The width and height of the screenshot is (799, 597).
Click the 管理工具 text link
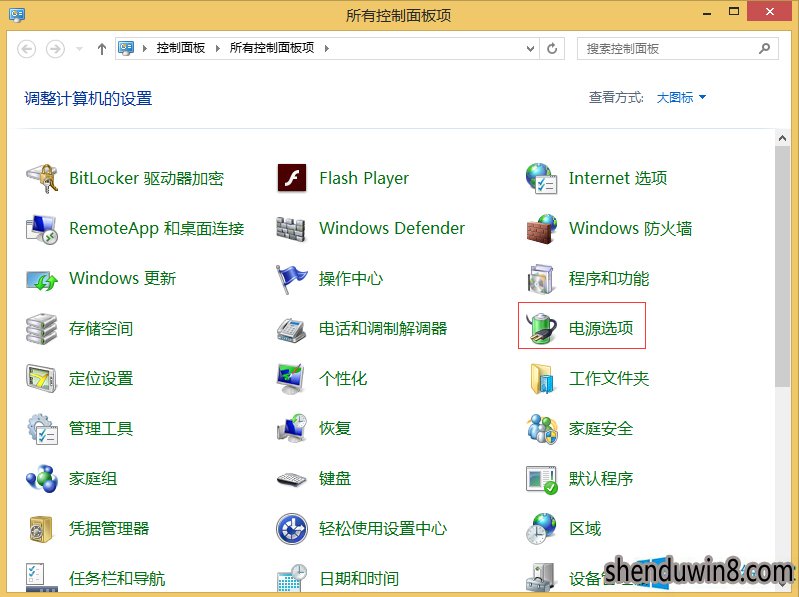click(101, 428)
